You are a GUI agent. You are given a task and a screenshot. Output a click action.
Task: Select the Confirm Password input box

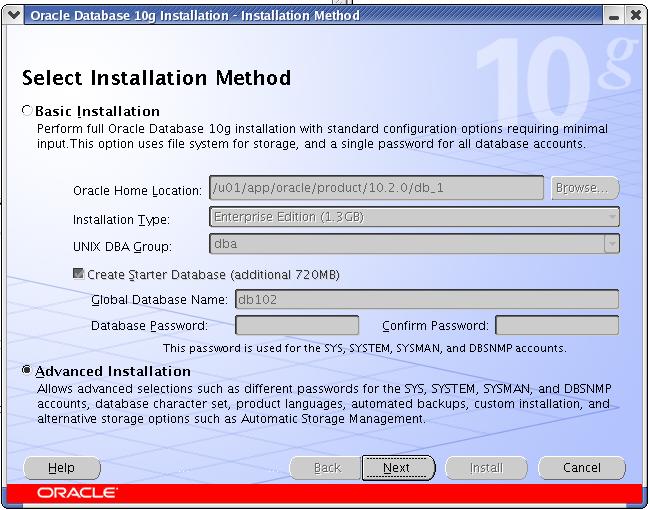(x=556, y=325)
